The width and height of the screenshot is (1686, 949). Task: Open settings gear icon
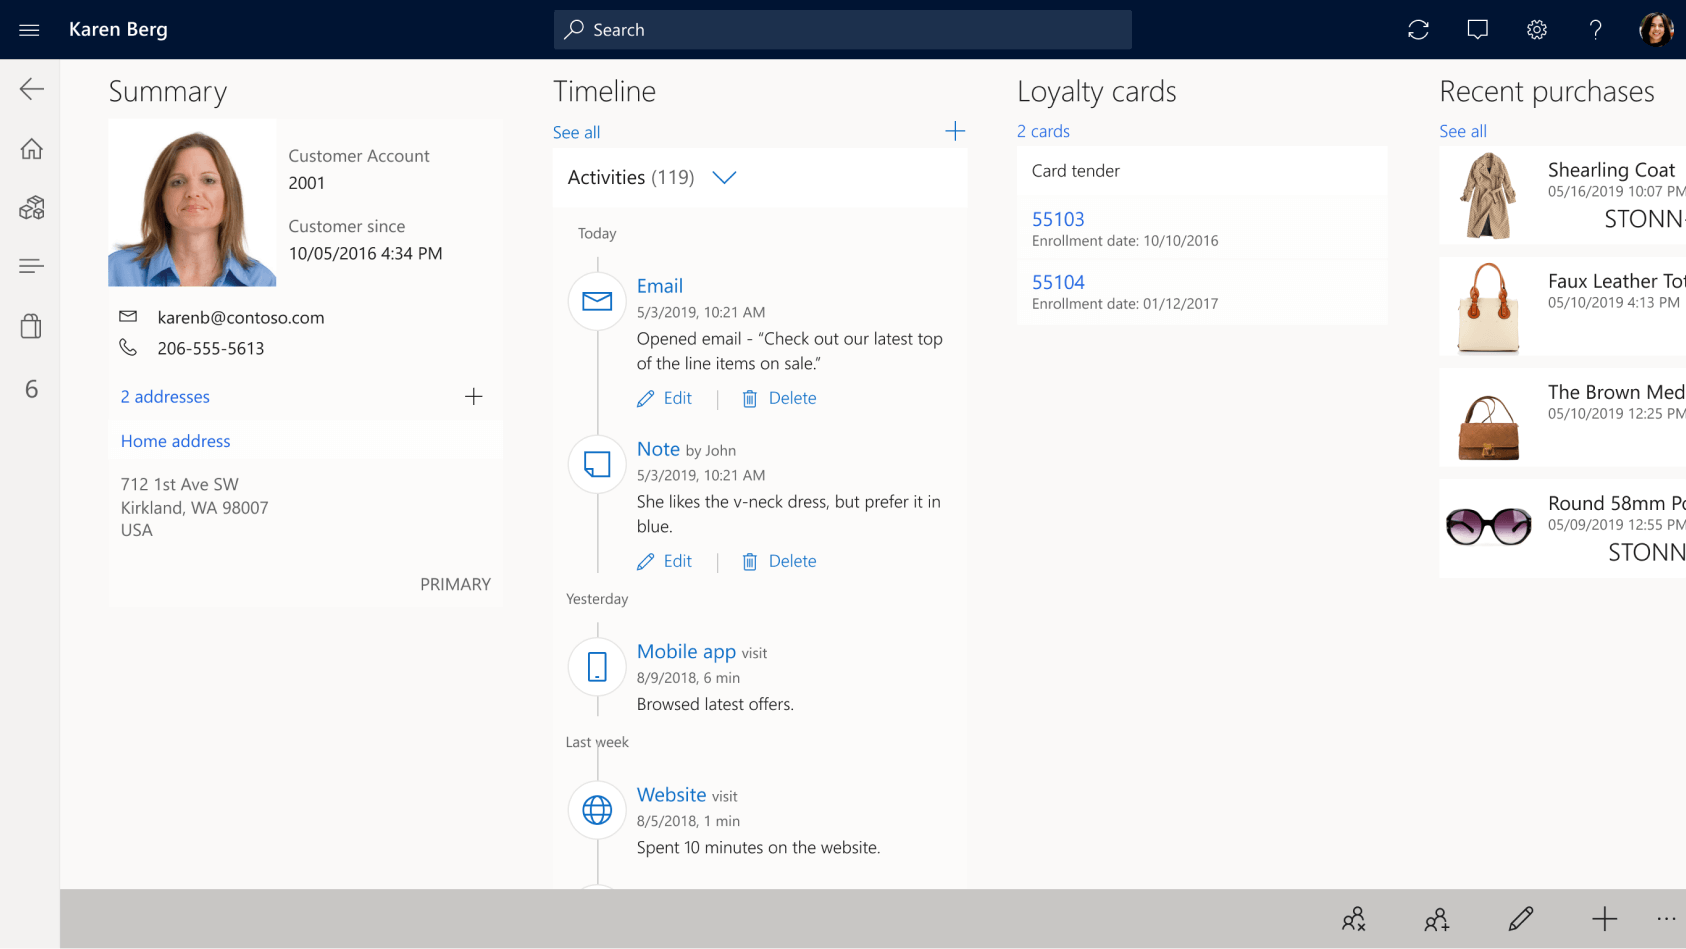tap(1537, 30)
